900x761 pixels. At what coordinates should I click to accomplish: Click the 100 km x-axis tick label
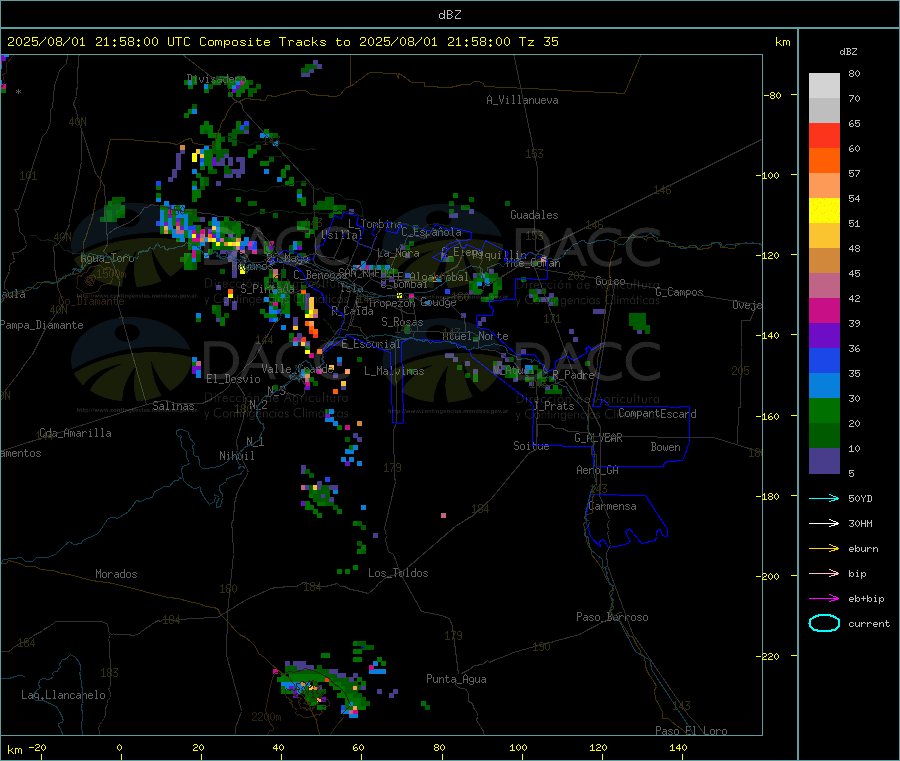coord(518,747)
